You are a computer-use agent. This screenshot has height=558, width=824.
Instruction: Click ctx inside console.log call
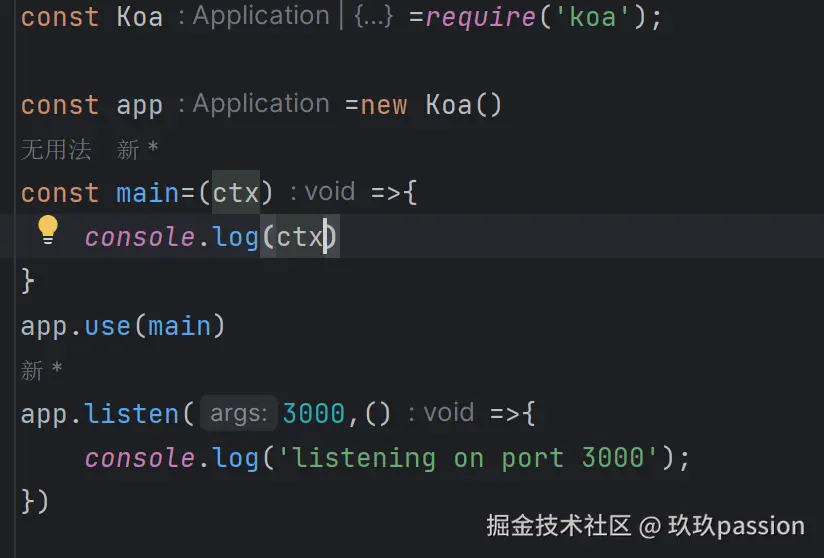(x=300, y=237)
